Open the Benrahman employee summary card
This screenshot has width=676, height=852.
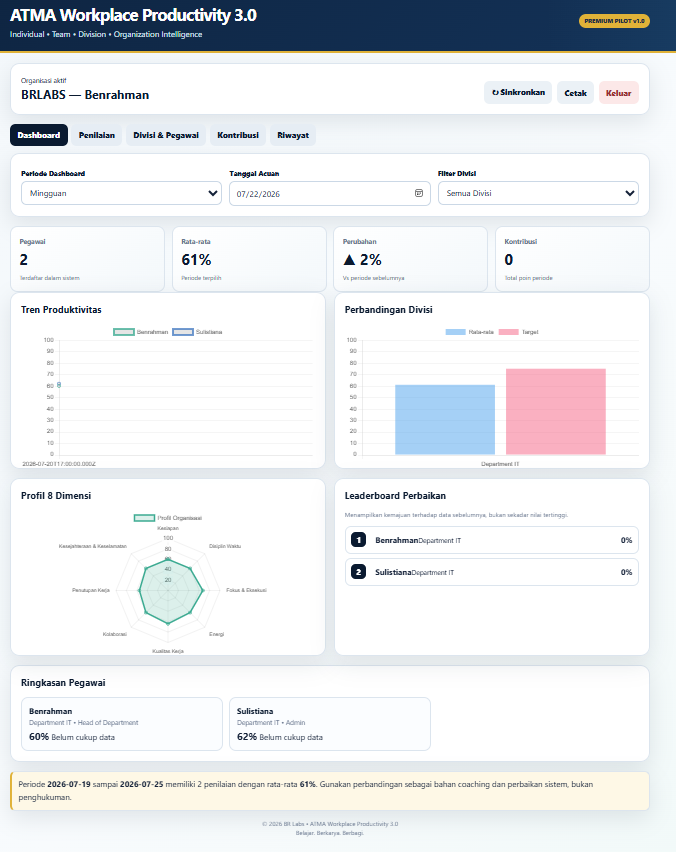coord(122,724)
